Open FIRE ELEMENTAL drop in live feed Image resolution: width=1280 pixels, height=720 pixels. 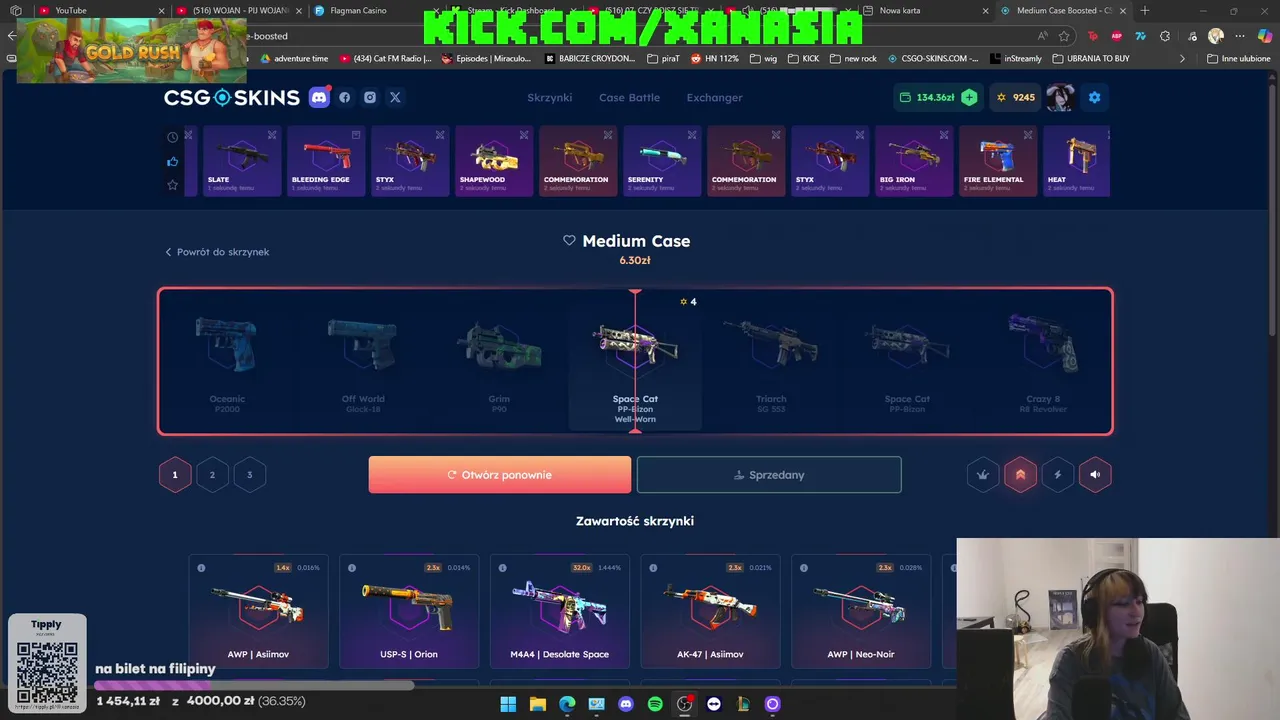[x=998, y=161]
